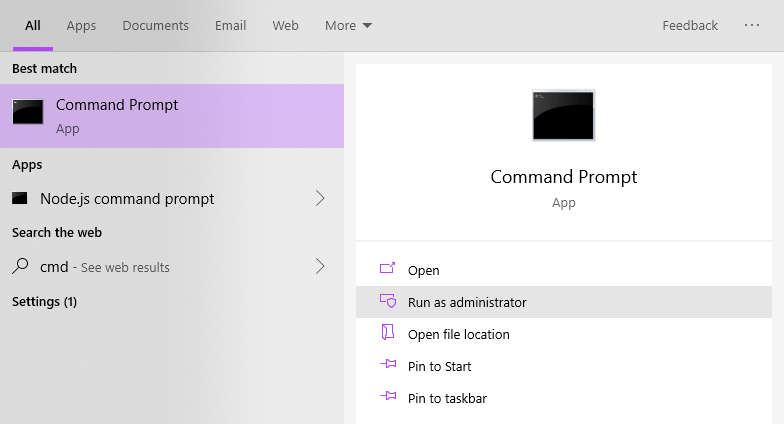Image resolution: width=784 pixels, height=424 pixels.
Task: Expand Node.js command prompt chevron arrow
Action: point(320,199)
